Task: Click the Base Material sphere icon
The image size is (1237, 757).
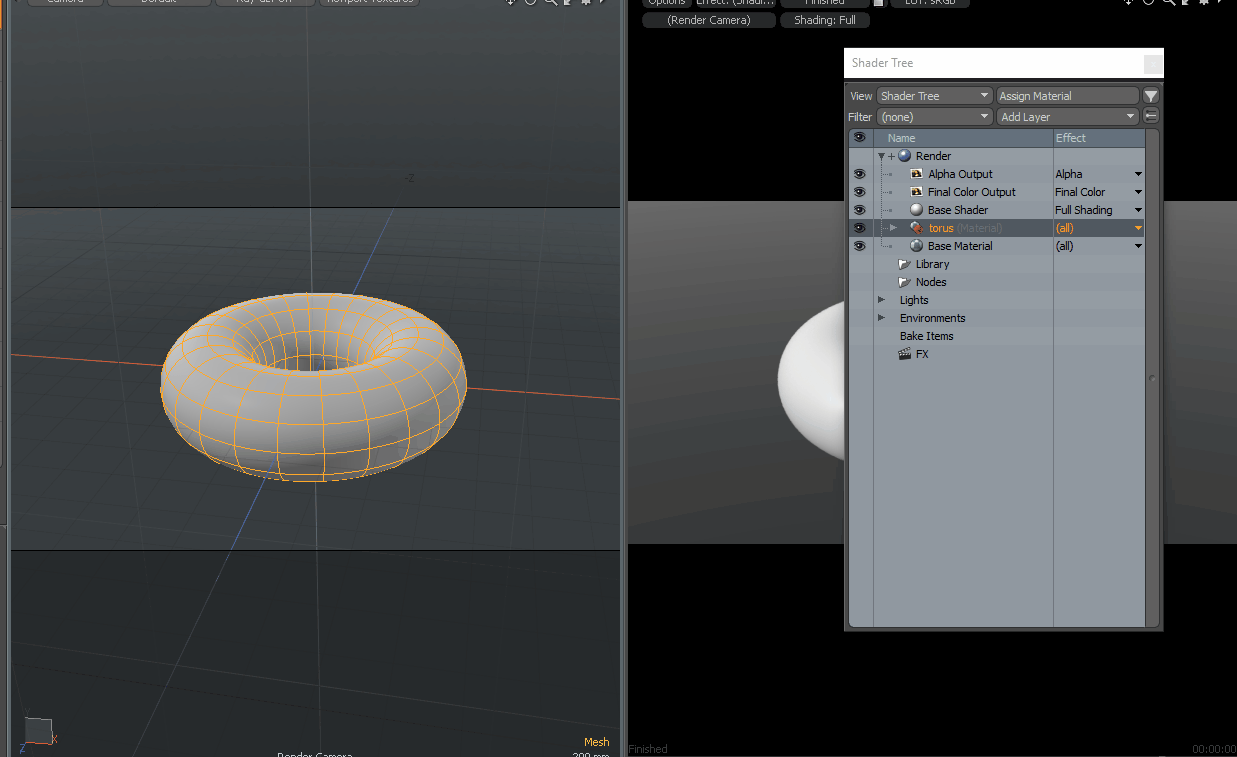Action: (917, 246)
